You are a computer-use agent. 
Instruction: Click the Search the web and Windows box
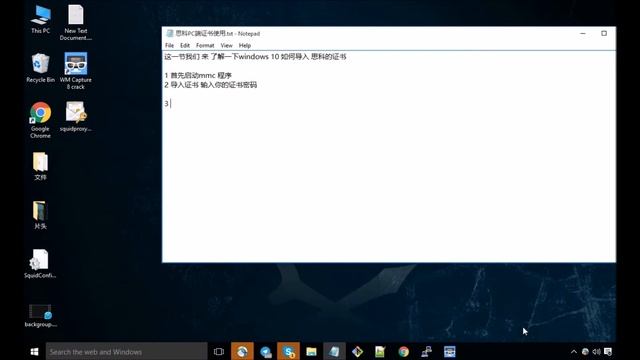click(127, 351)
